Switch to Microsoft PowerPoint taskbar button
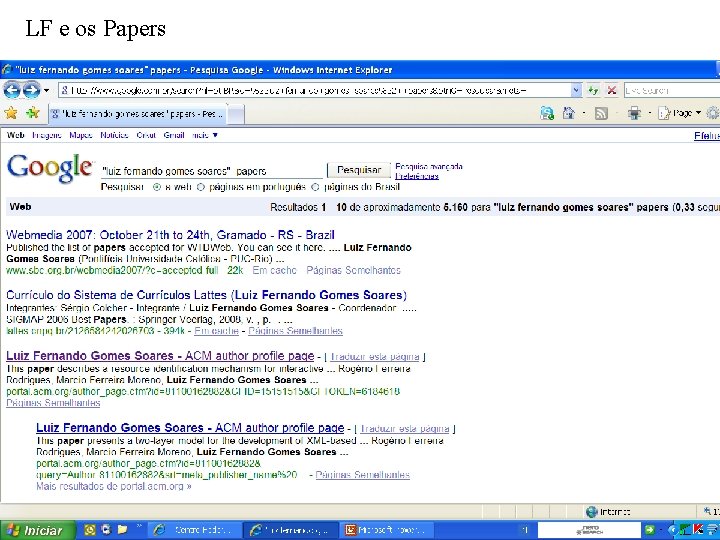 388,530
